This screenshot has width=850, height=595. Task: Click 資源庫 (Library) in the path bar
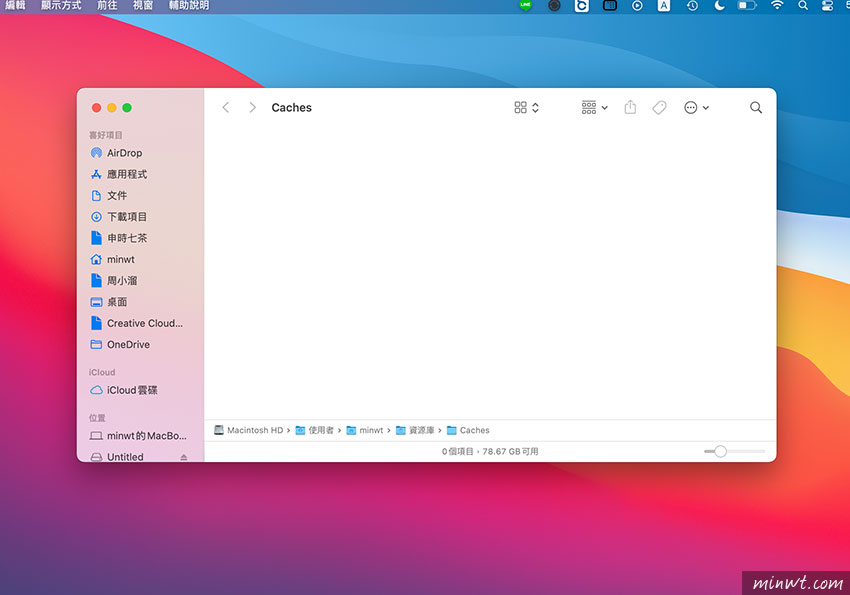(415, 430)
